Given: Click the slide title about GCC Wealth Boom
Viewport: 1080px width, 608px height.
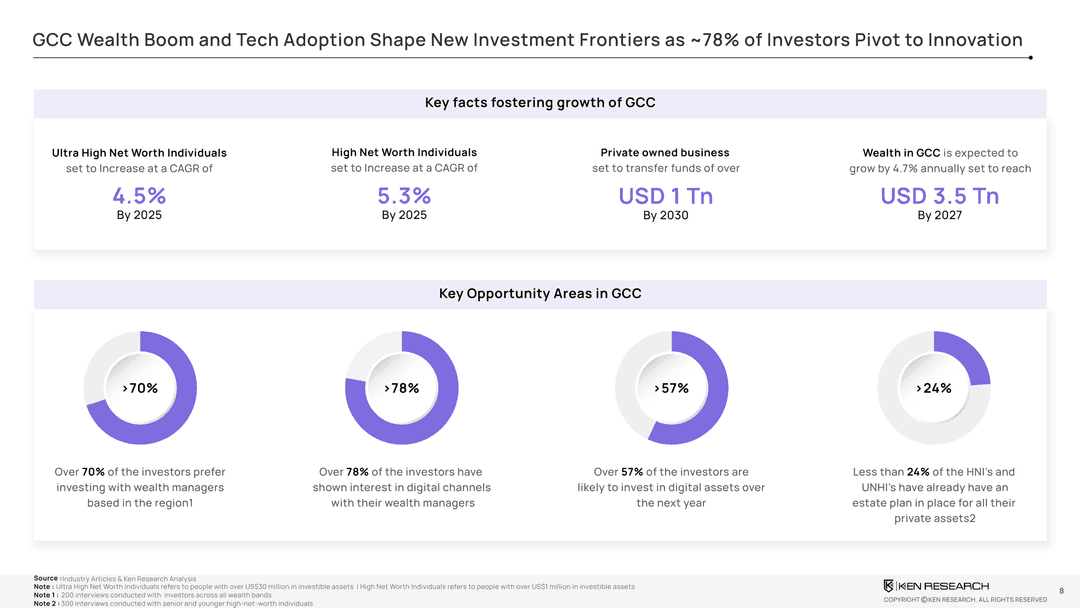Looking at the screenshot, I should coord(527,40).
